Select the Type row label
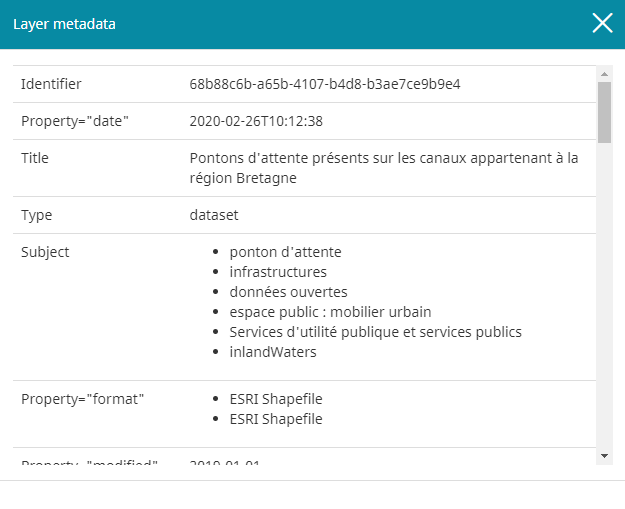The height and width of the screenshot is (509, 625). (36, 215)
